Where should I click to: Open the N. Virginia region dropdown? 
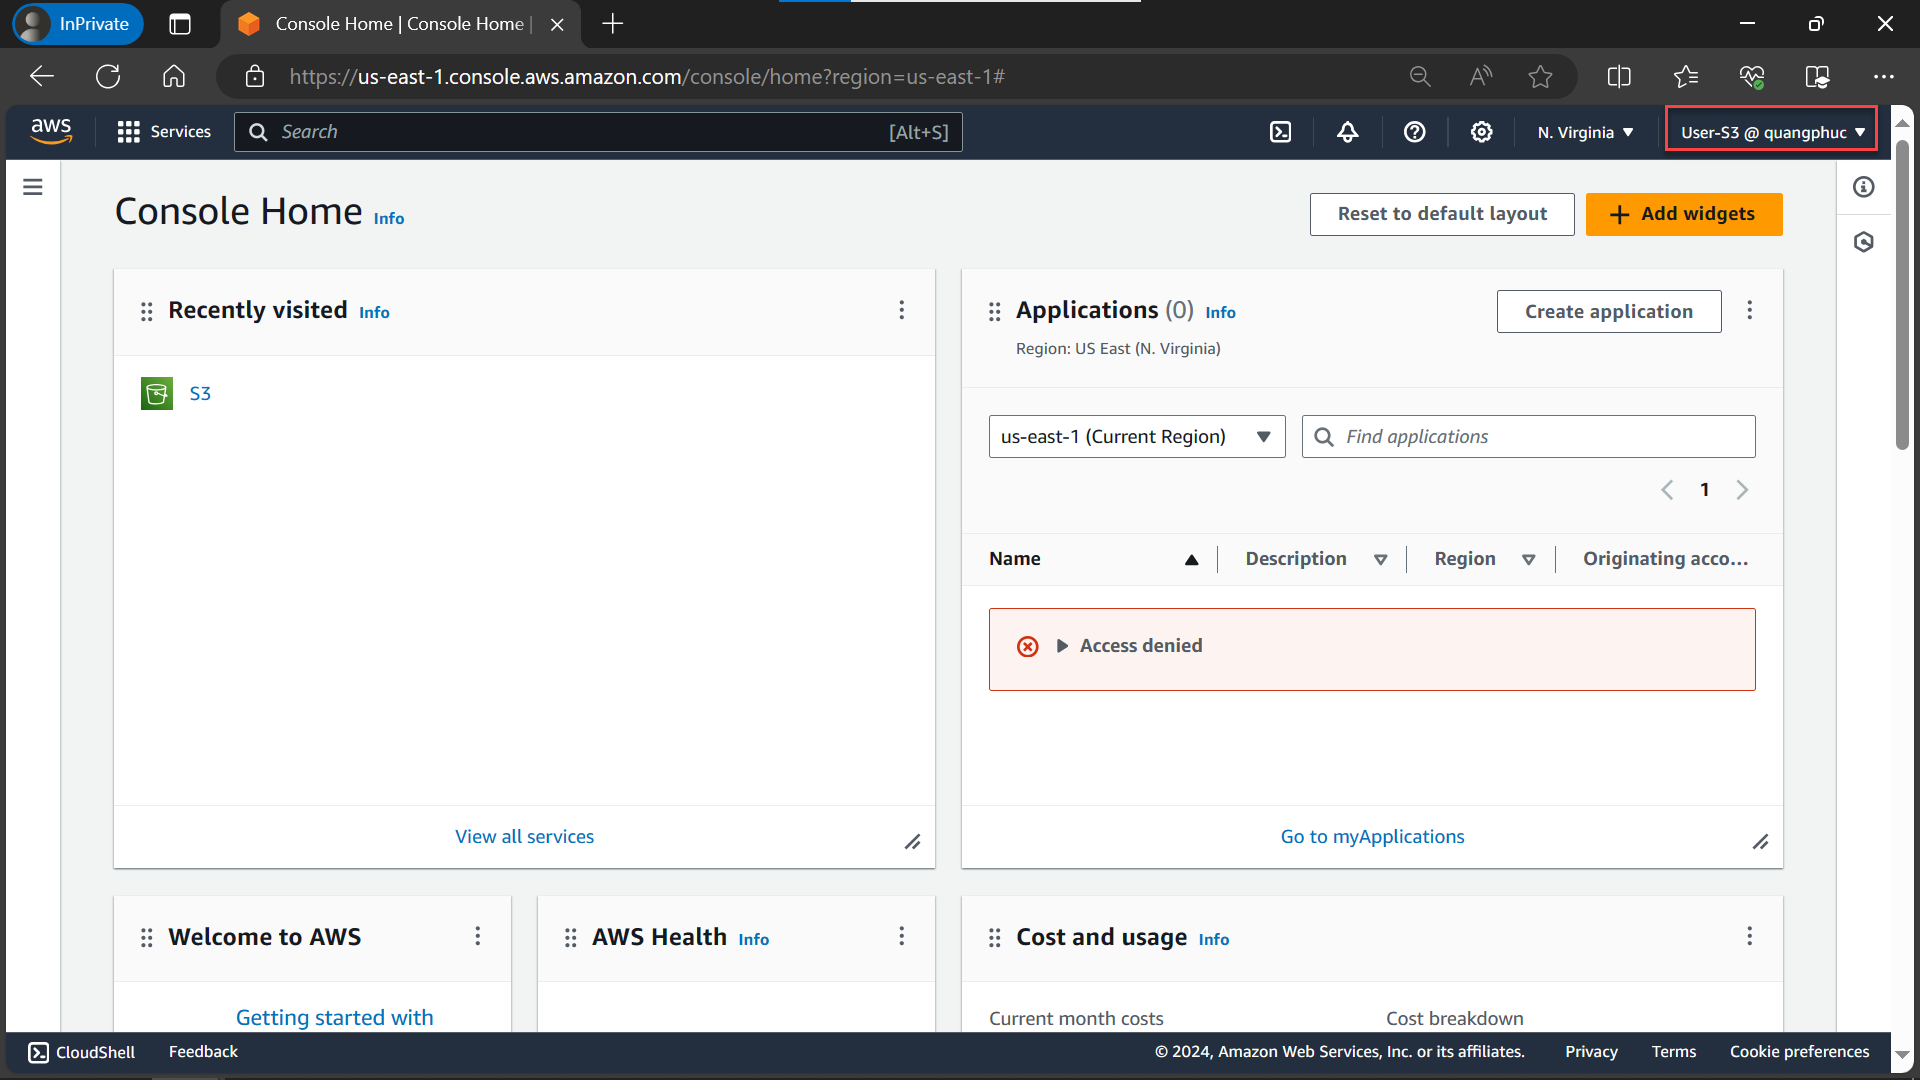[1586, 131]
